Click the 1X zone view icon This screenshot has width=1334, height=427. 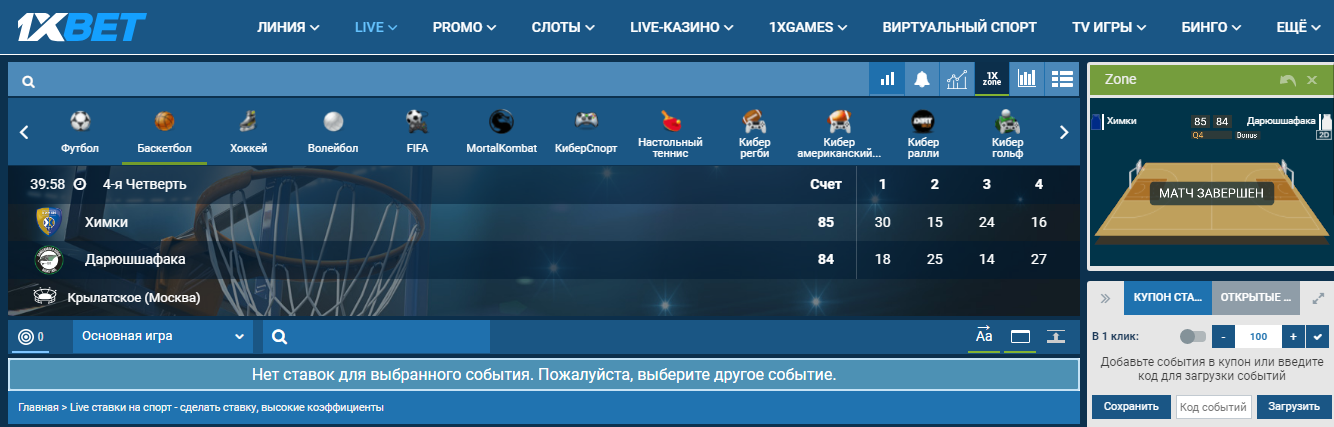coord(991,79)
